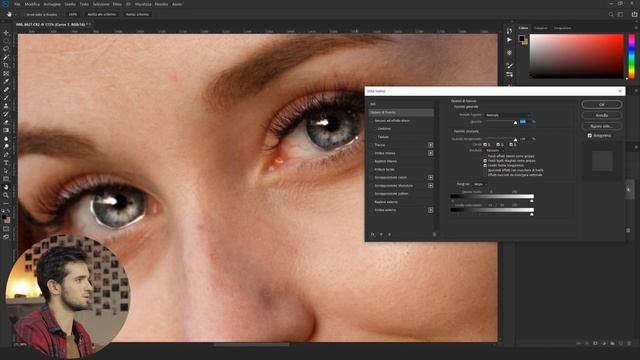This screenshot has height=360, width=640.
Task: Check Maschera di livello nasconde effetti
Action: click(485, 170)
